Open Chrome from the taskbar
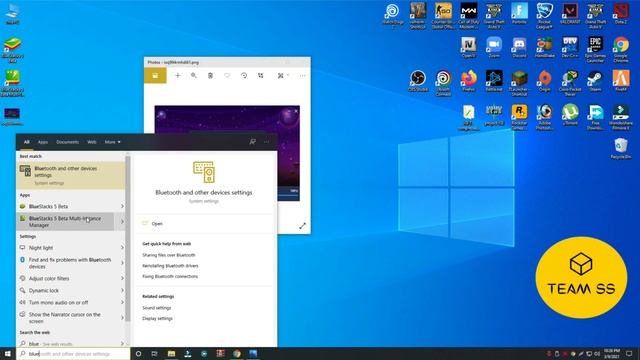The width and height of the screenshot is (640, 360). pos(237,353)
